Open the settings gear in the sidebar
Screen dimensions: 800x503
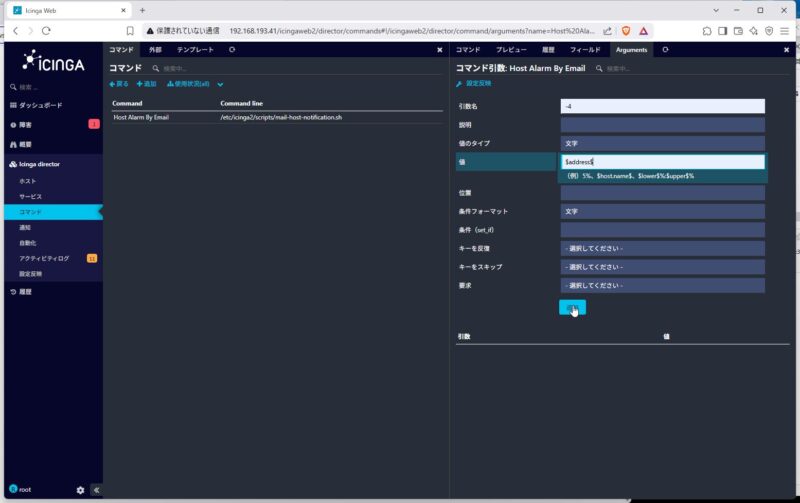(x=80, y=490)
